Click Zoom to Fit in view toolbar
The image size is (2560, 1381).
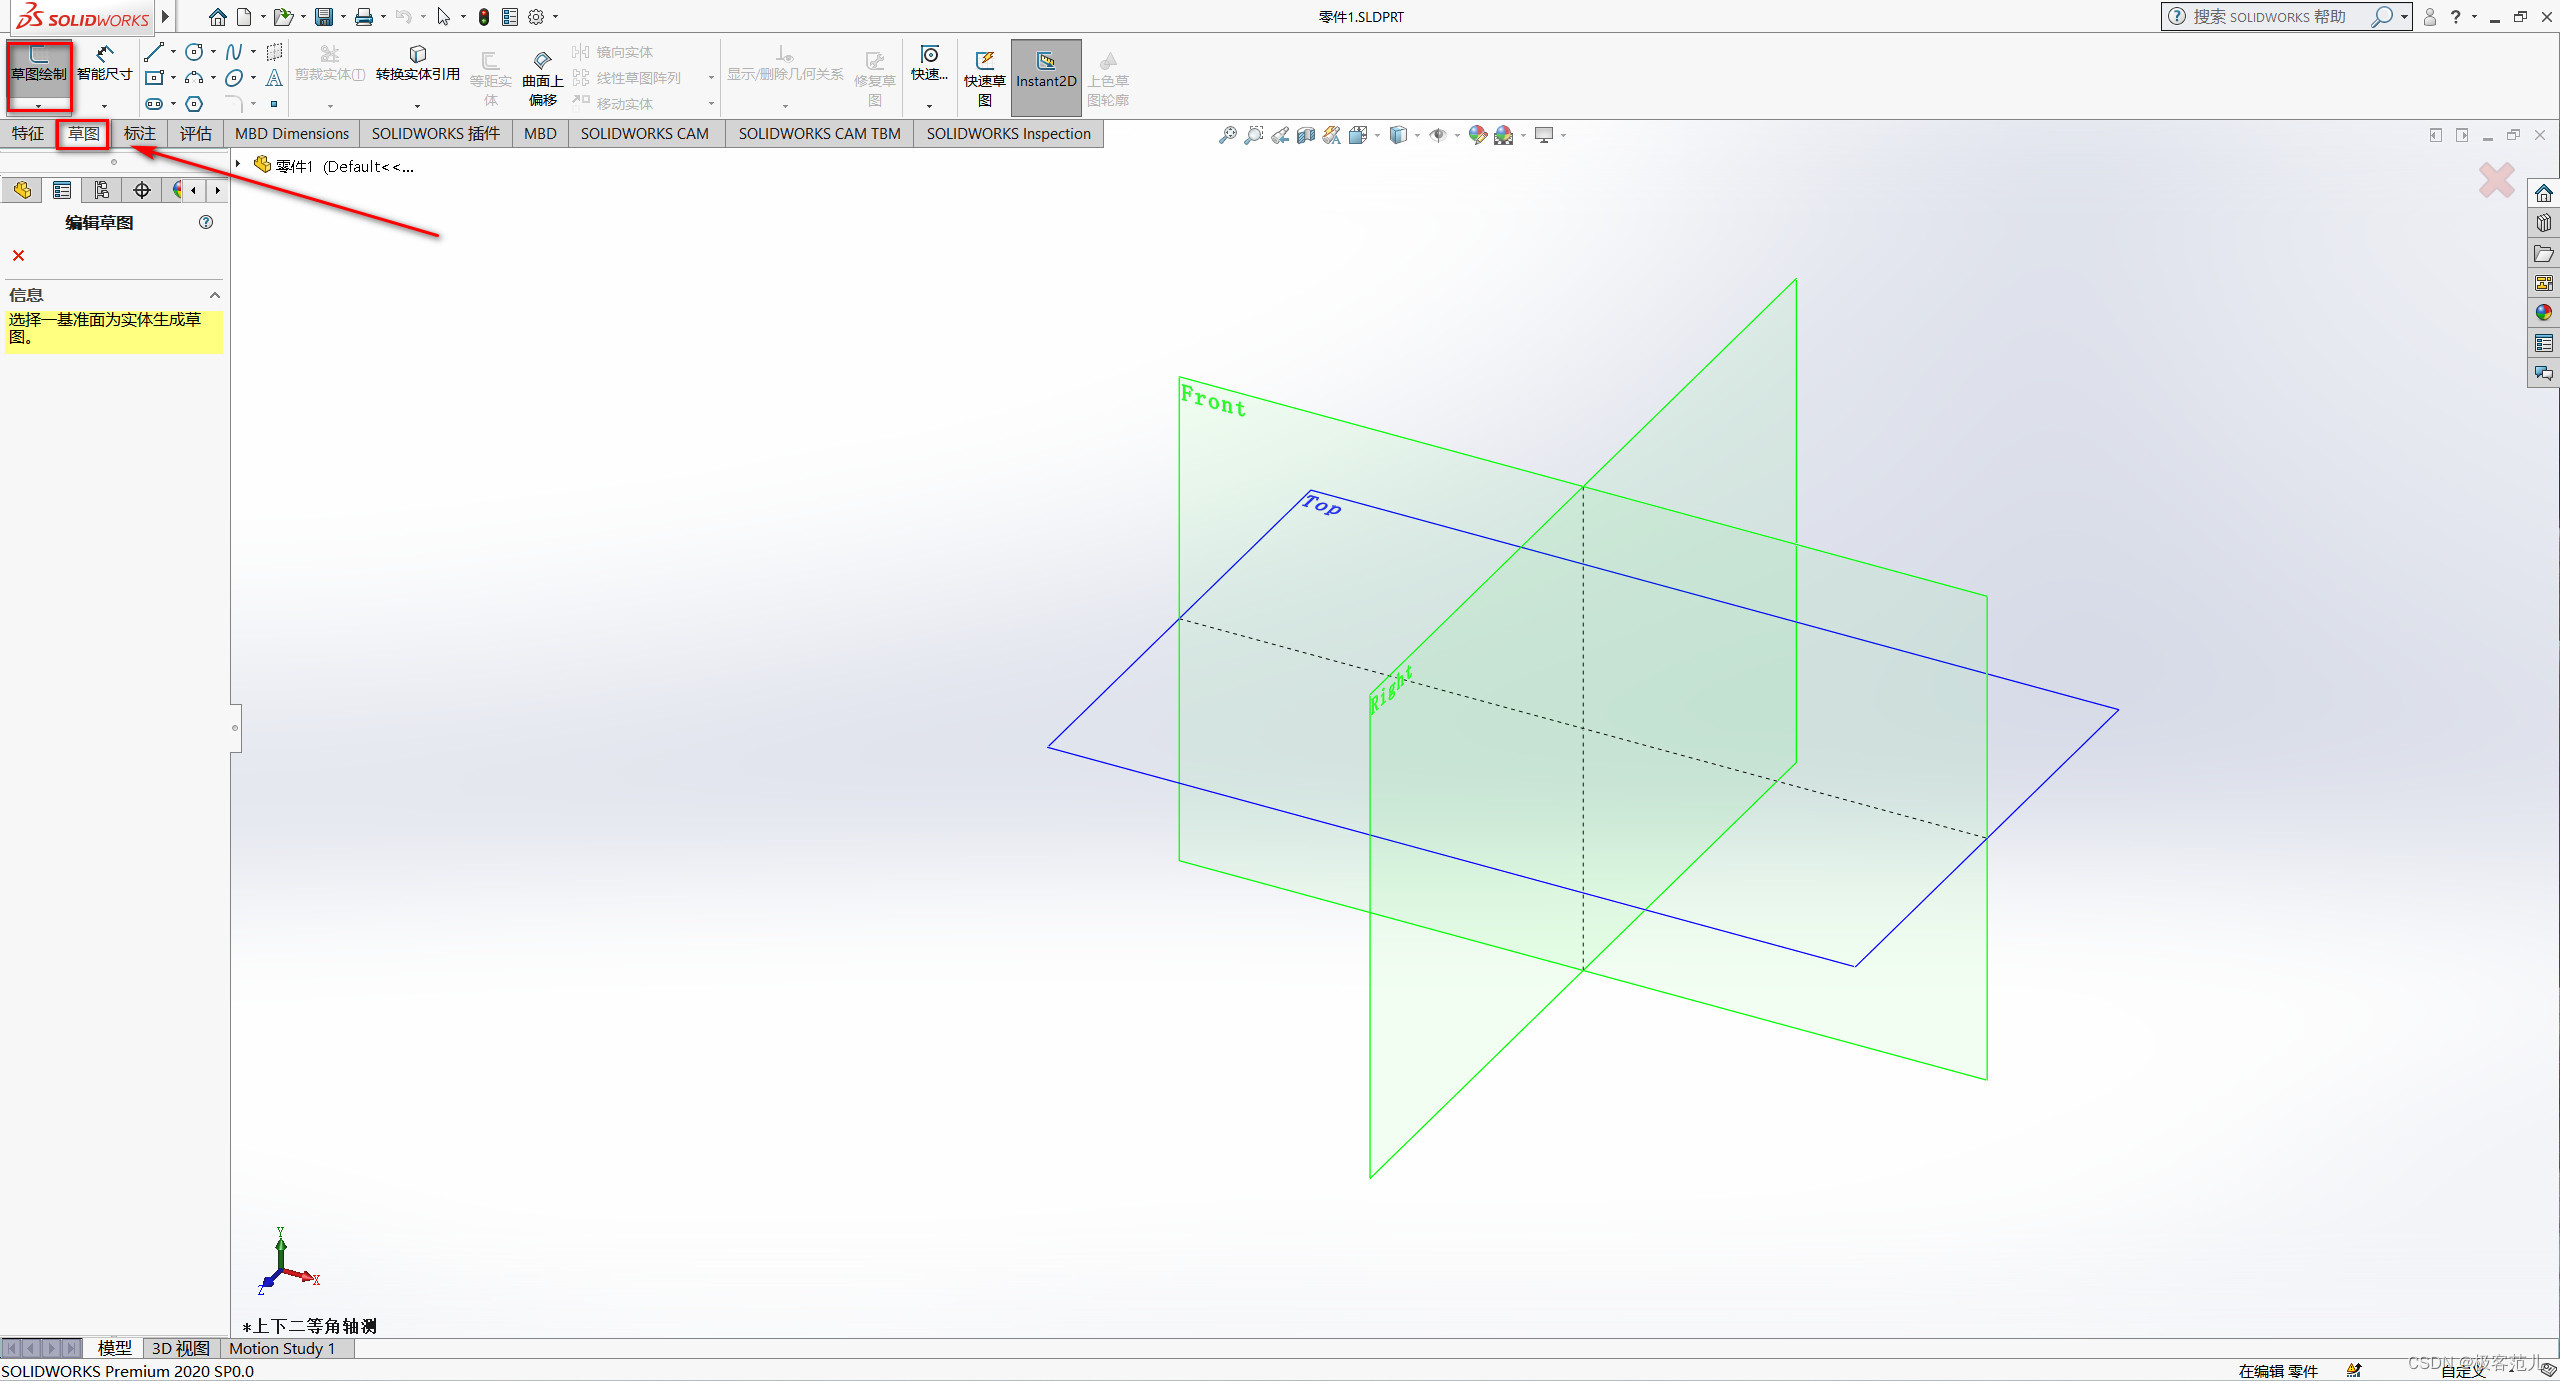(x=1227, y=135)
